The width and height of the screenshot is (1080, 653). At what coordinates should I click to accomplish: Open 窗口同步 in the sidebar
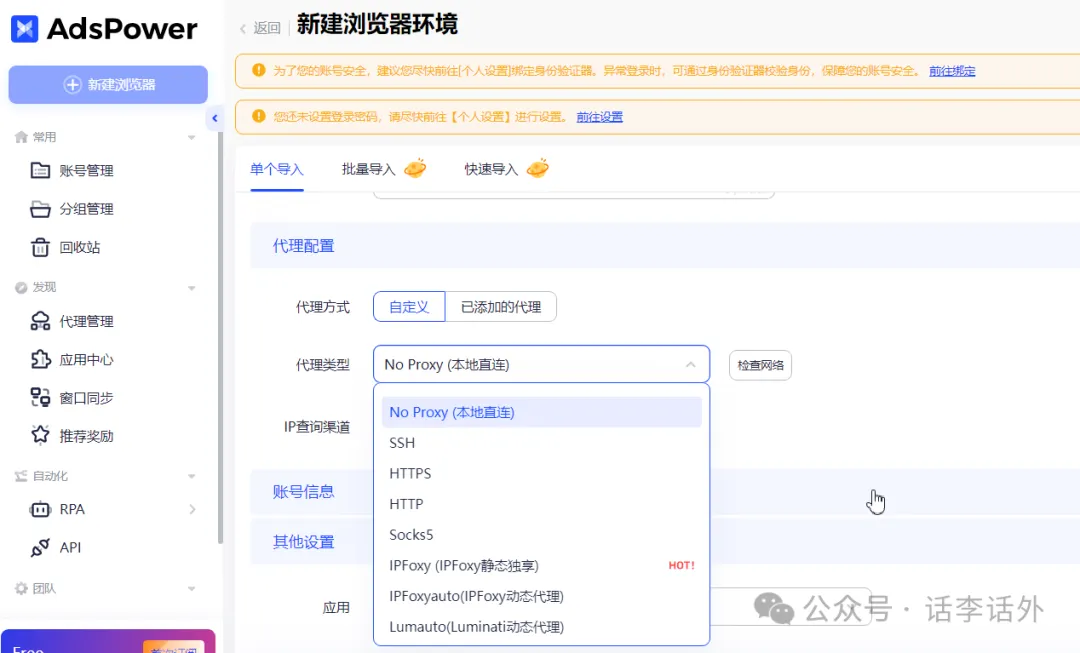click(x=72, y=397)
